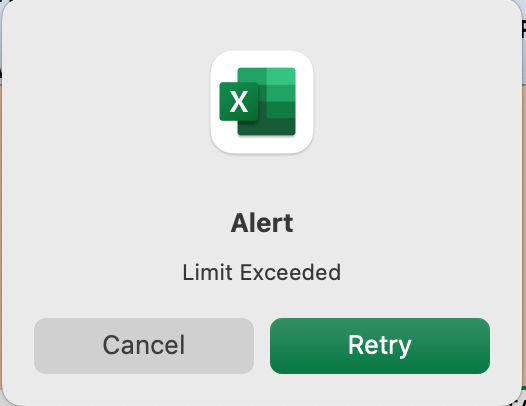Click the bold Alert heading
The image size is (526, 406).
(x=262, y=223)
